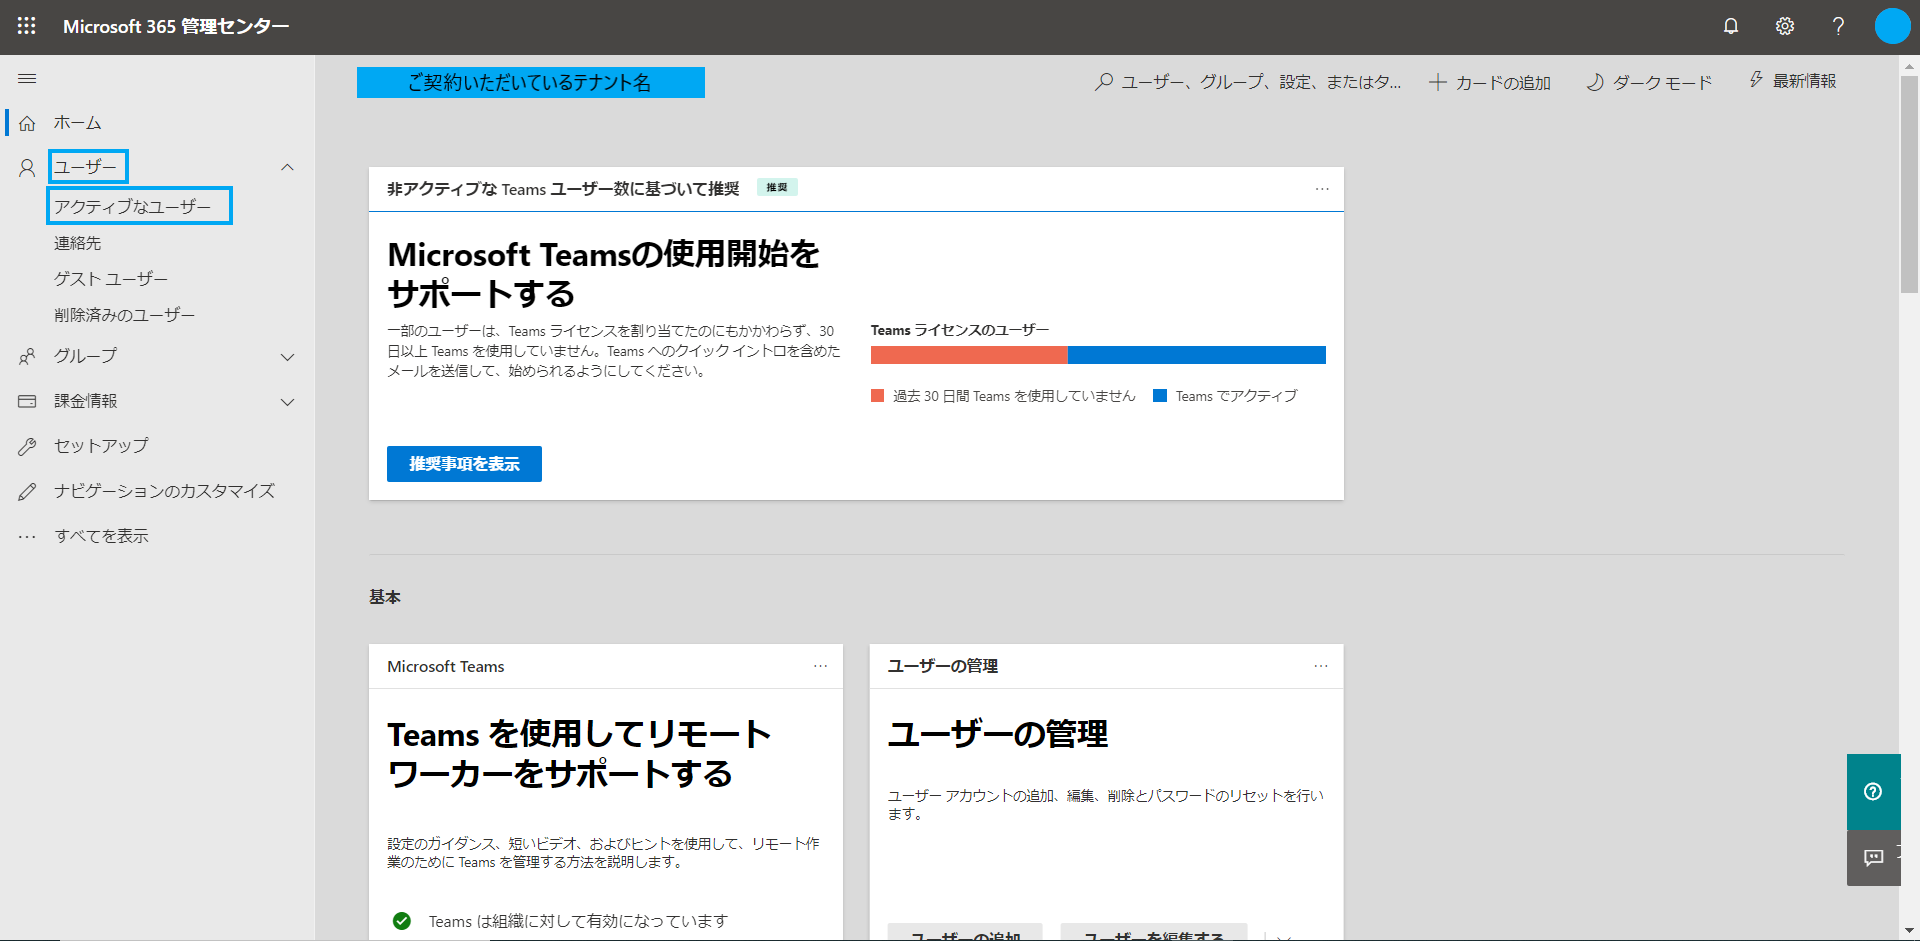Go to ホーム in navigation
1920x941 pixels.
pos(77,123)
